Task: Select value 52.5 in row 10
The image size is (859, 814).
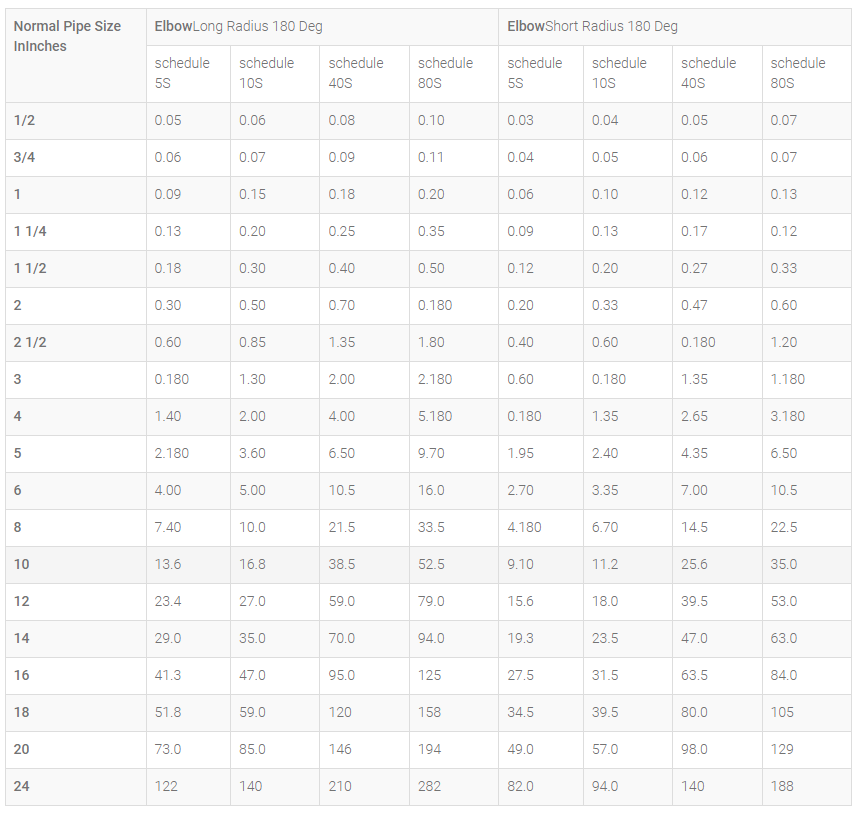Action: pos(431,564)
